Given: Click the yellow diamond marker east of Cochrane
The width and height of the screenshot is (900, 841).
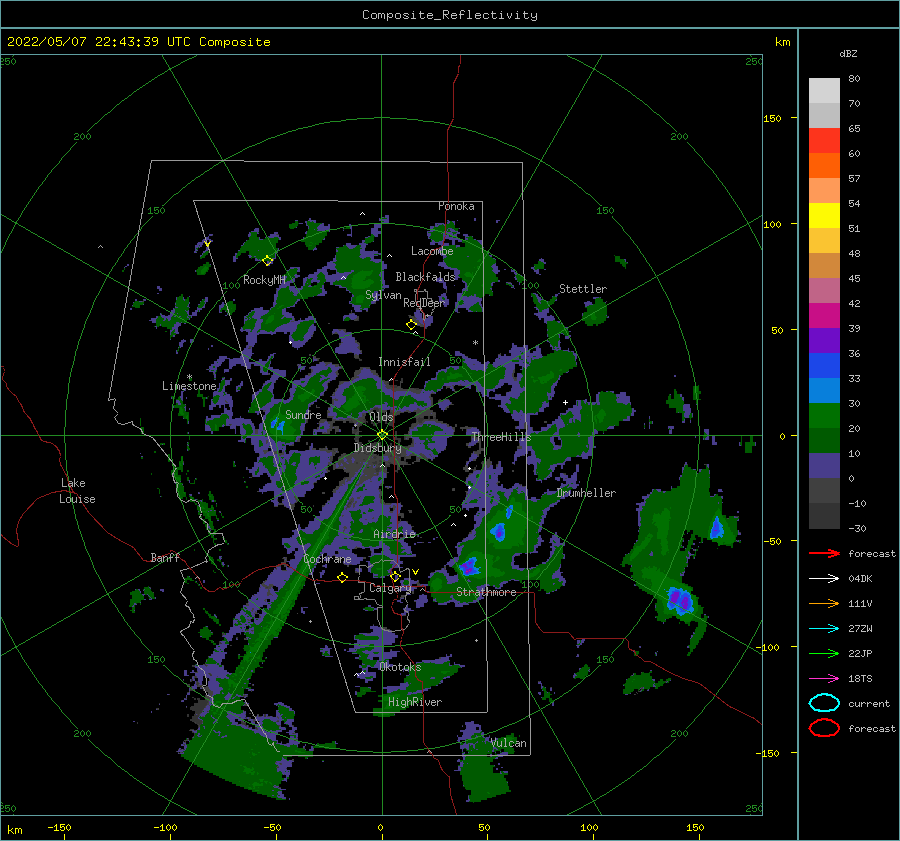Looking at the screenshot, I should 343,577.
